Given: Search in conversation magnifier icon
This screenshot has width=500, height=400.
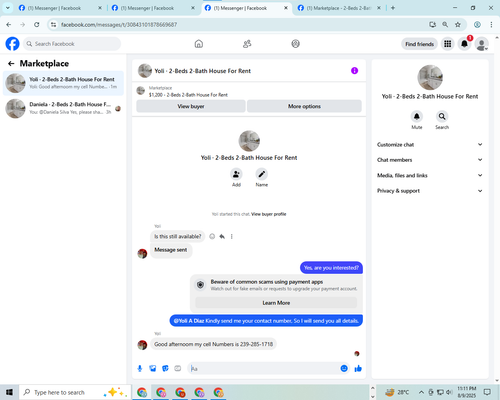Looking at the screenshot, I should pos(442,116).
